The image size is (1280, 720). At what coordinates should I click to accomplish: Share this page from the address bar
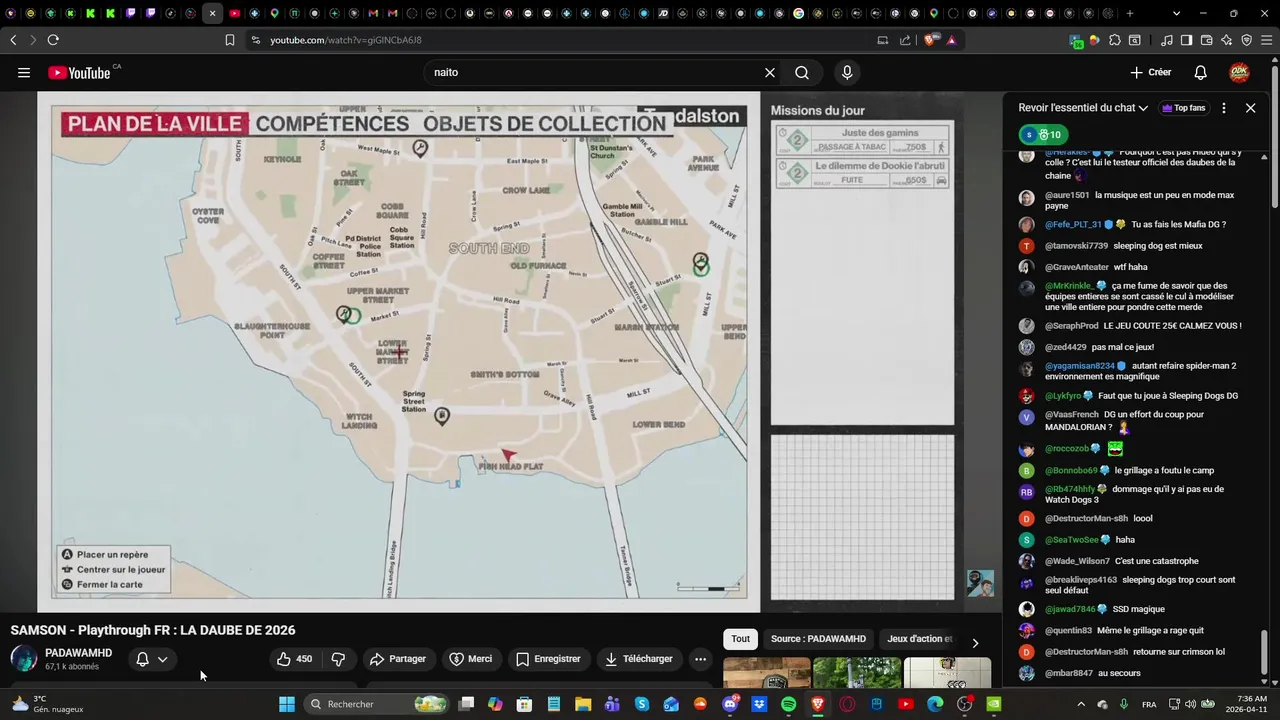[905, 40]
